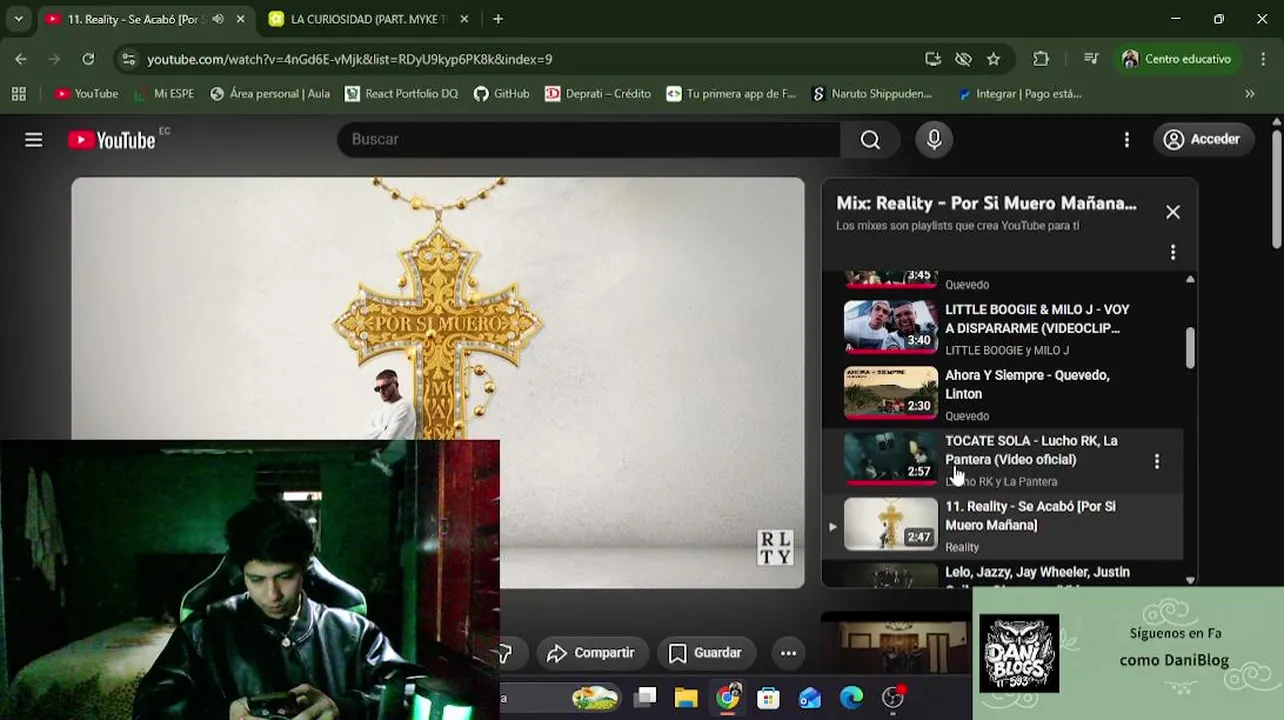Bookmark this page with the star
1284x720 pixels.
coord(993,59)
